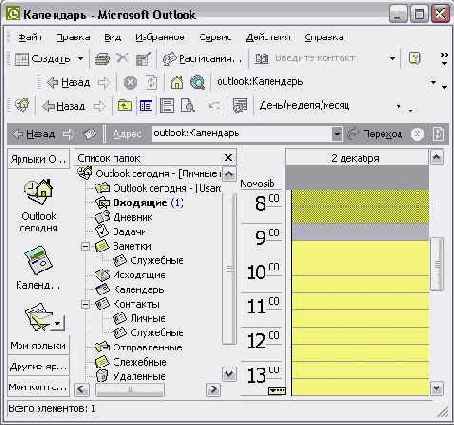The width and height of the screenshot is (454, 425).
Task: Open the Другие ярлыки shortcut group
Action: pos(38,367)
